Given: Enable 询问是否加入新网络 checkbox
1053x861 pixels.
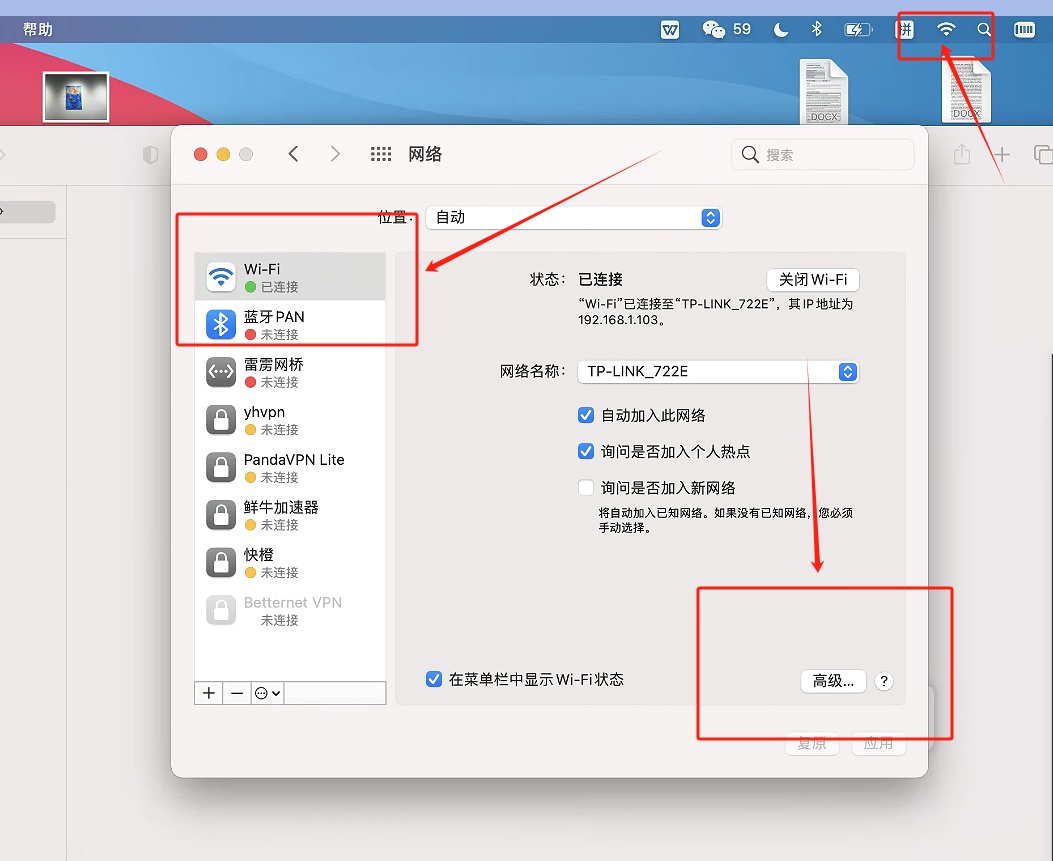Looking at the screenshot, I should coord(586,488).
